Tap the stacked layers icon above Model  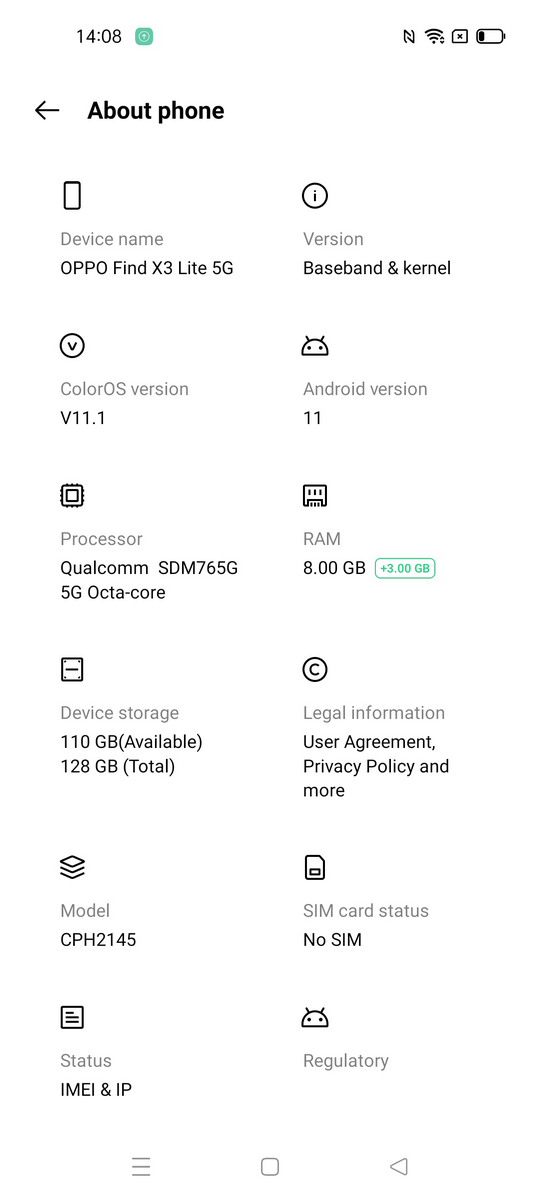[x=72, y=868]
